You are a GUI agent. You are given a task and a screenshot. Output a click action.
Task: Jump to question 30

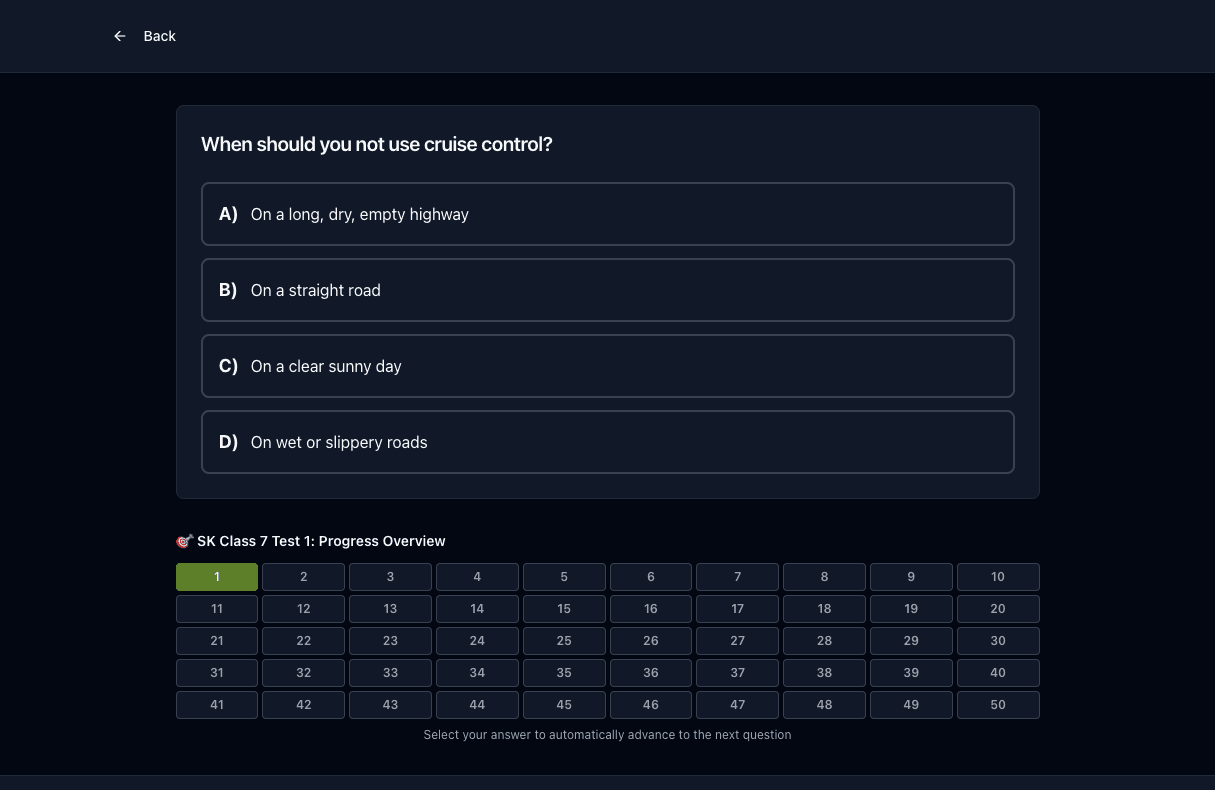998,641
